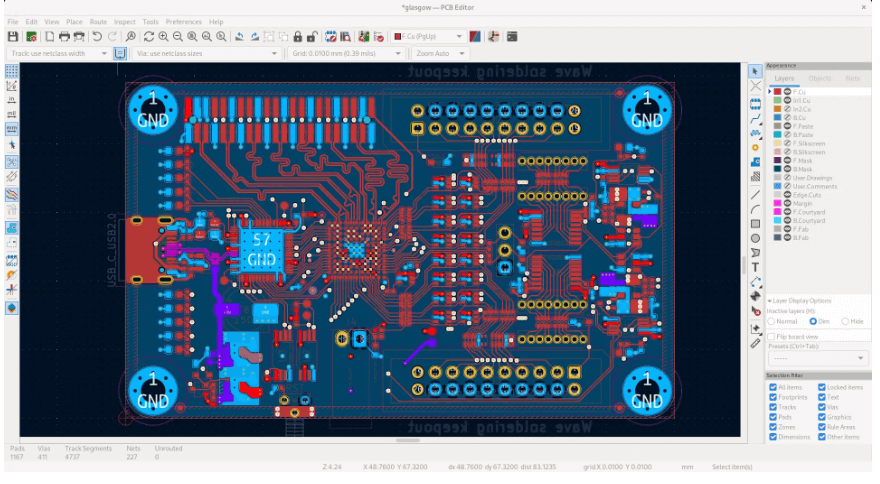Viewport: 880px width, 484px height.
Task: Switch to the Nets tab
Action: (x=852, y=77)
